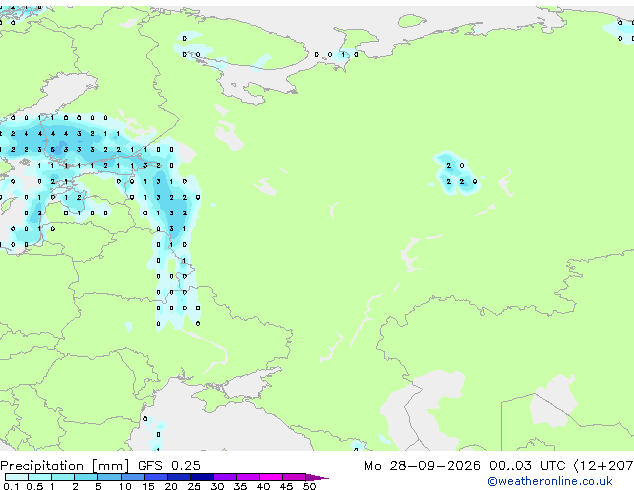The width and height of the screenshot is (634, 490).
Task: Click the 00..03 UTC time label
Action: coord(526,466)
